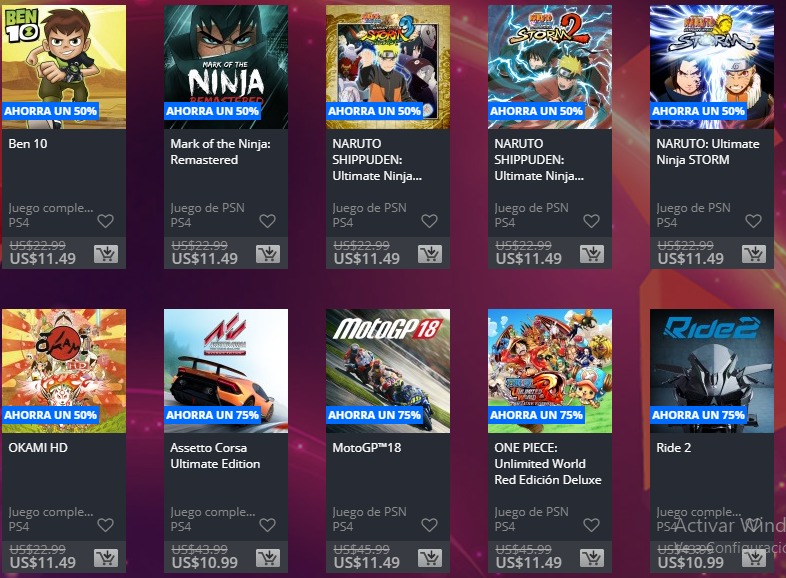Add Mark of the Ninja to cart
This screenshot has width=786, height=578.
(x=268, y=254)
